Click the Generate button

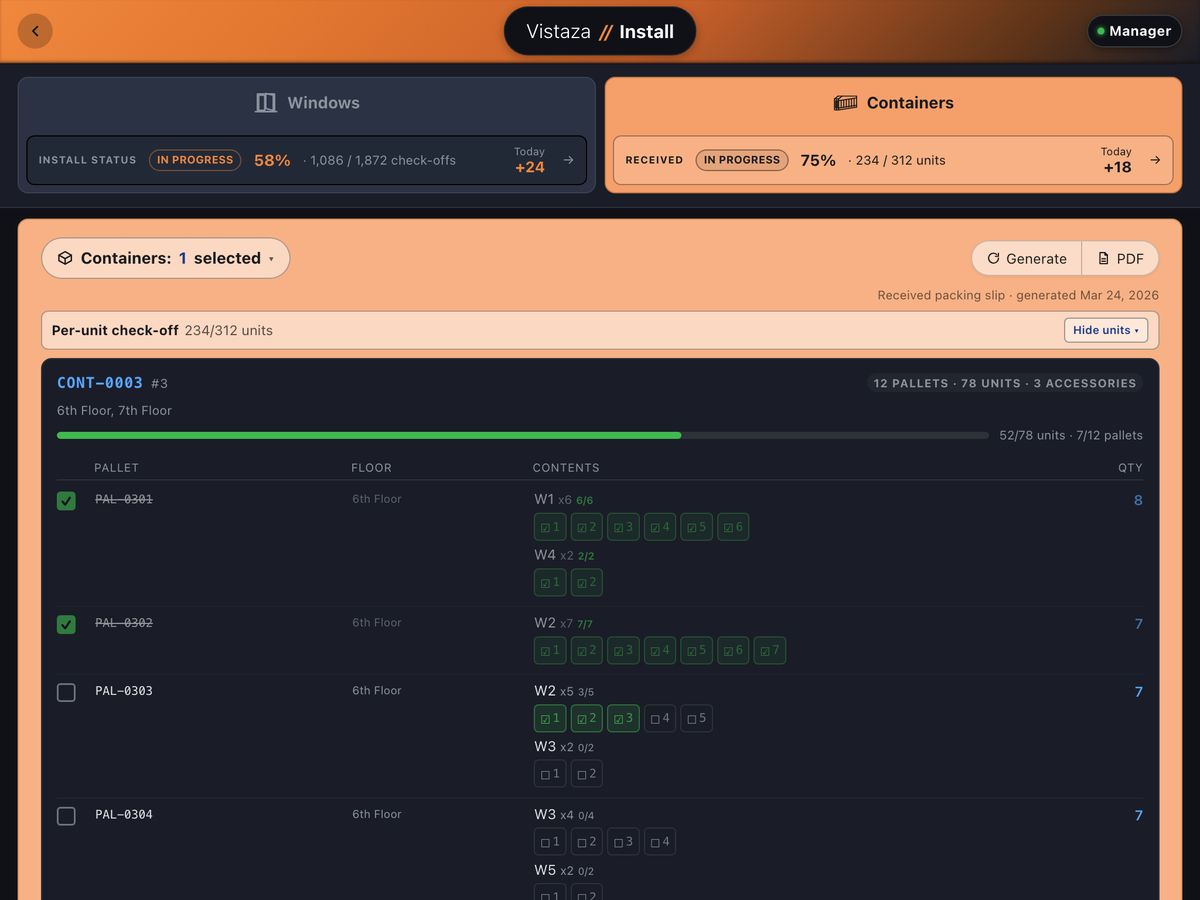tap(1027, 258)
